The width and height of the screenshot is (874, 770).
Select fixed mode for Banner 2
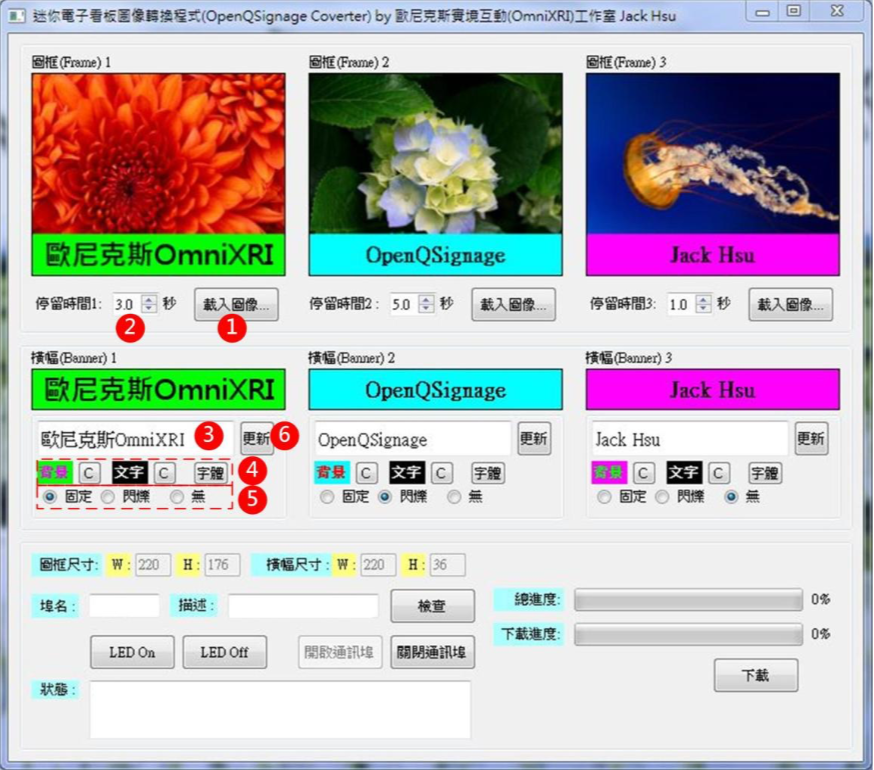[327, 496]
